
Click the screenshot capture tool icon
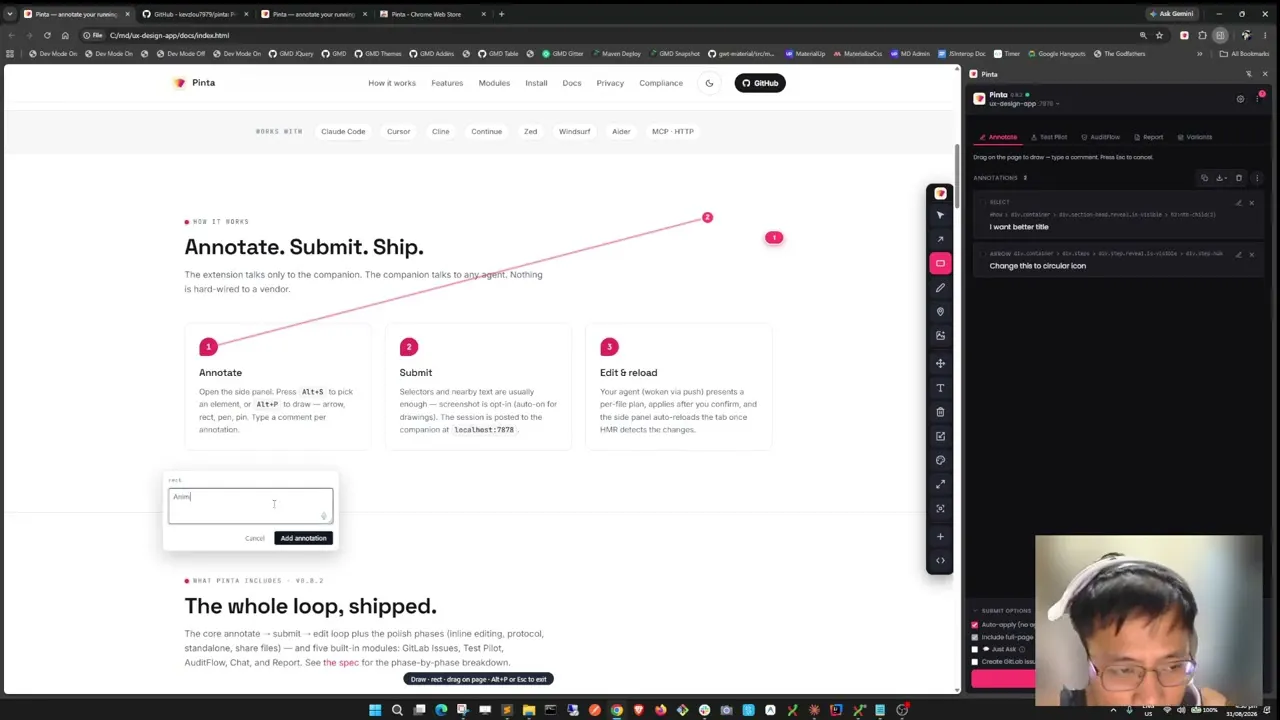[x=940, y=508]
